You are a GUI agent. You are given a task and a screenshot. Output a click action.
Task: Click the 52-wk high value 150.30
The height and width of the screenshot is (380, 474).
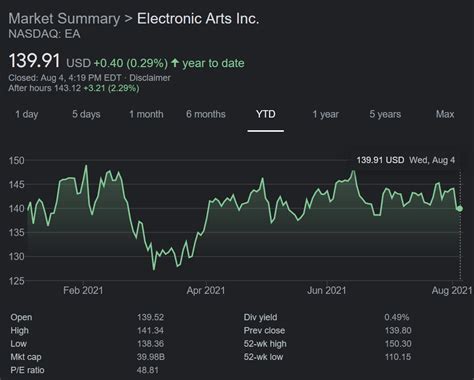click(x=398, y=344)
